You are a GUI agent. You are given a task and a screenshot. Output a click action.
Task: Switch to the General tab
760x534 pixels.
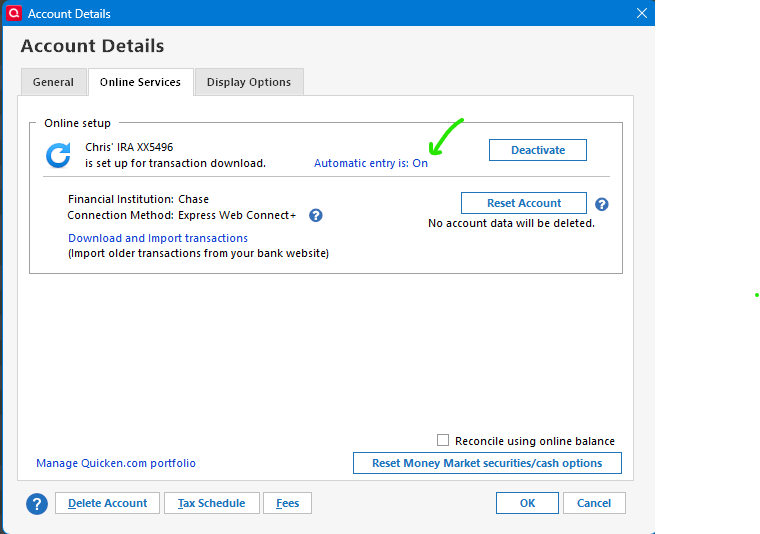tap(53, 82)
